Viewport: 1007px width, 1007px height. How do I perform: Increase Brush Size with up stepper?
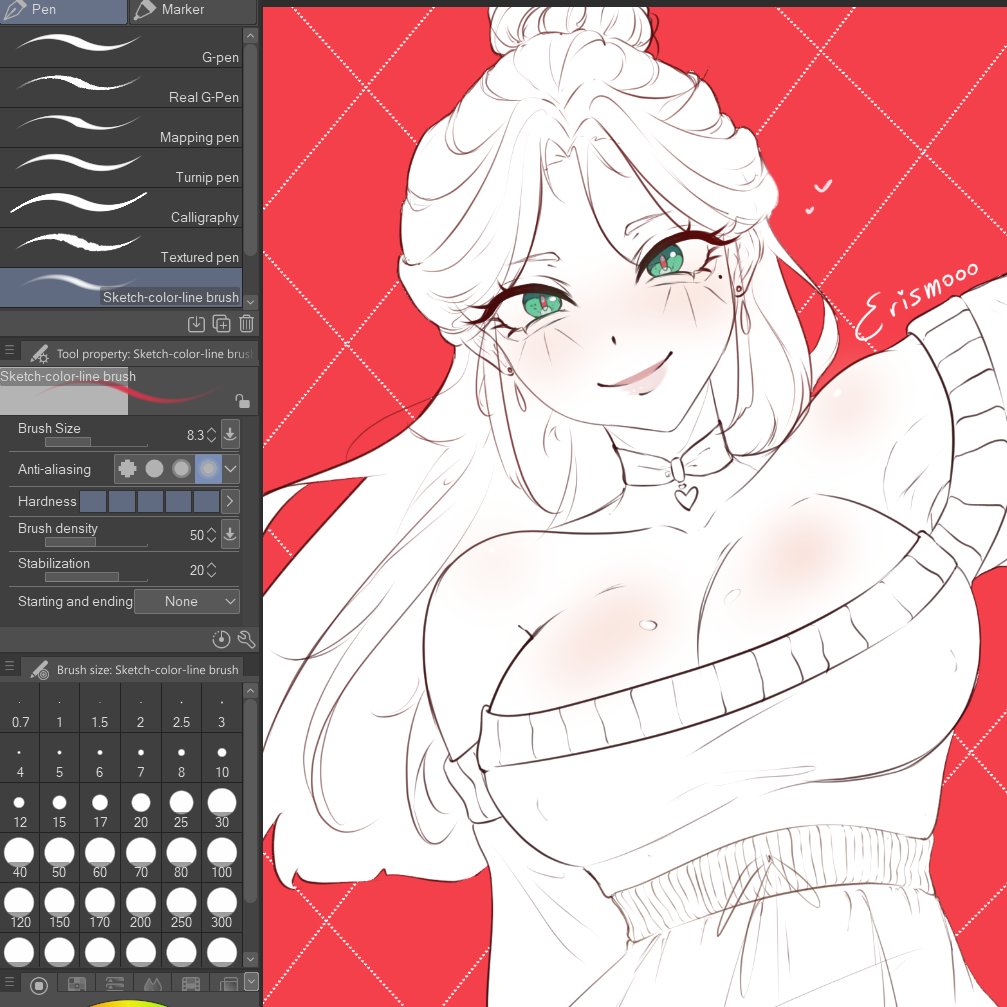(211, 430)
